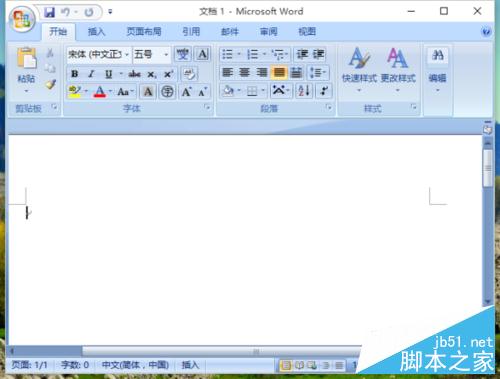Screen dimensions: 500x379
Task: Apply distributed alignment
Action: [x=296, y=72]
